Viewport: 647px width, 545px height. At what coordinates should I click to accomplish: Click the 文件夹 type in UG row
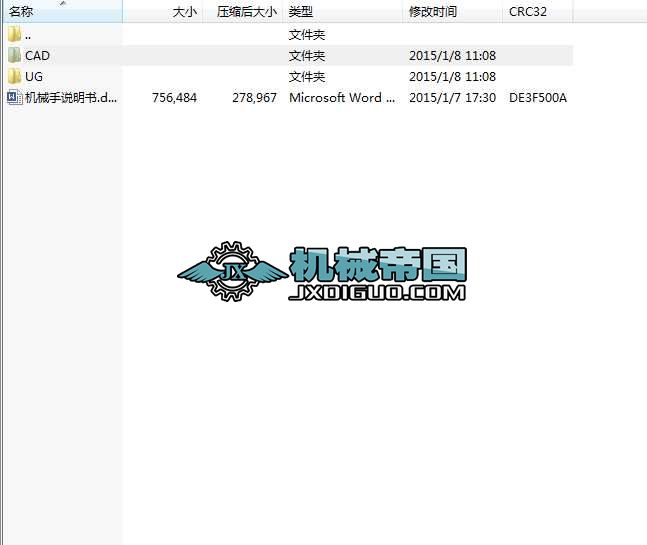[307, 77]
